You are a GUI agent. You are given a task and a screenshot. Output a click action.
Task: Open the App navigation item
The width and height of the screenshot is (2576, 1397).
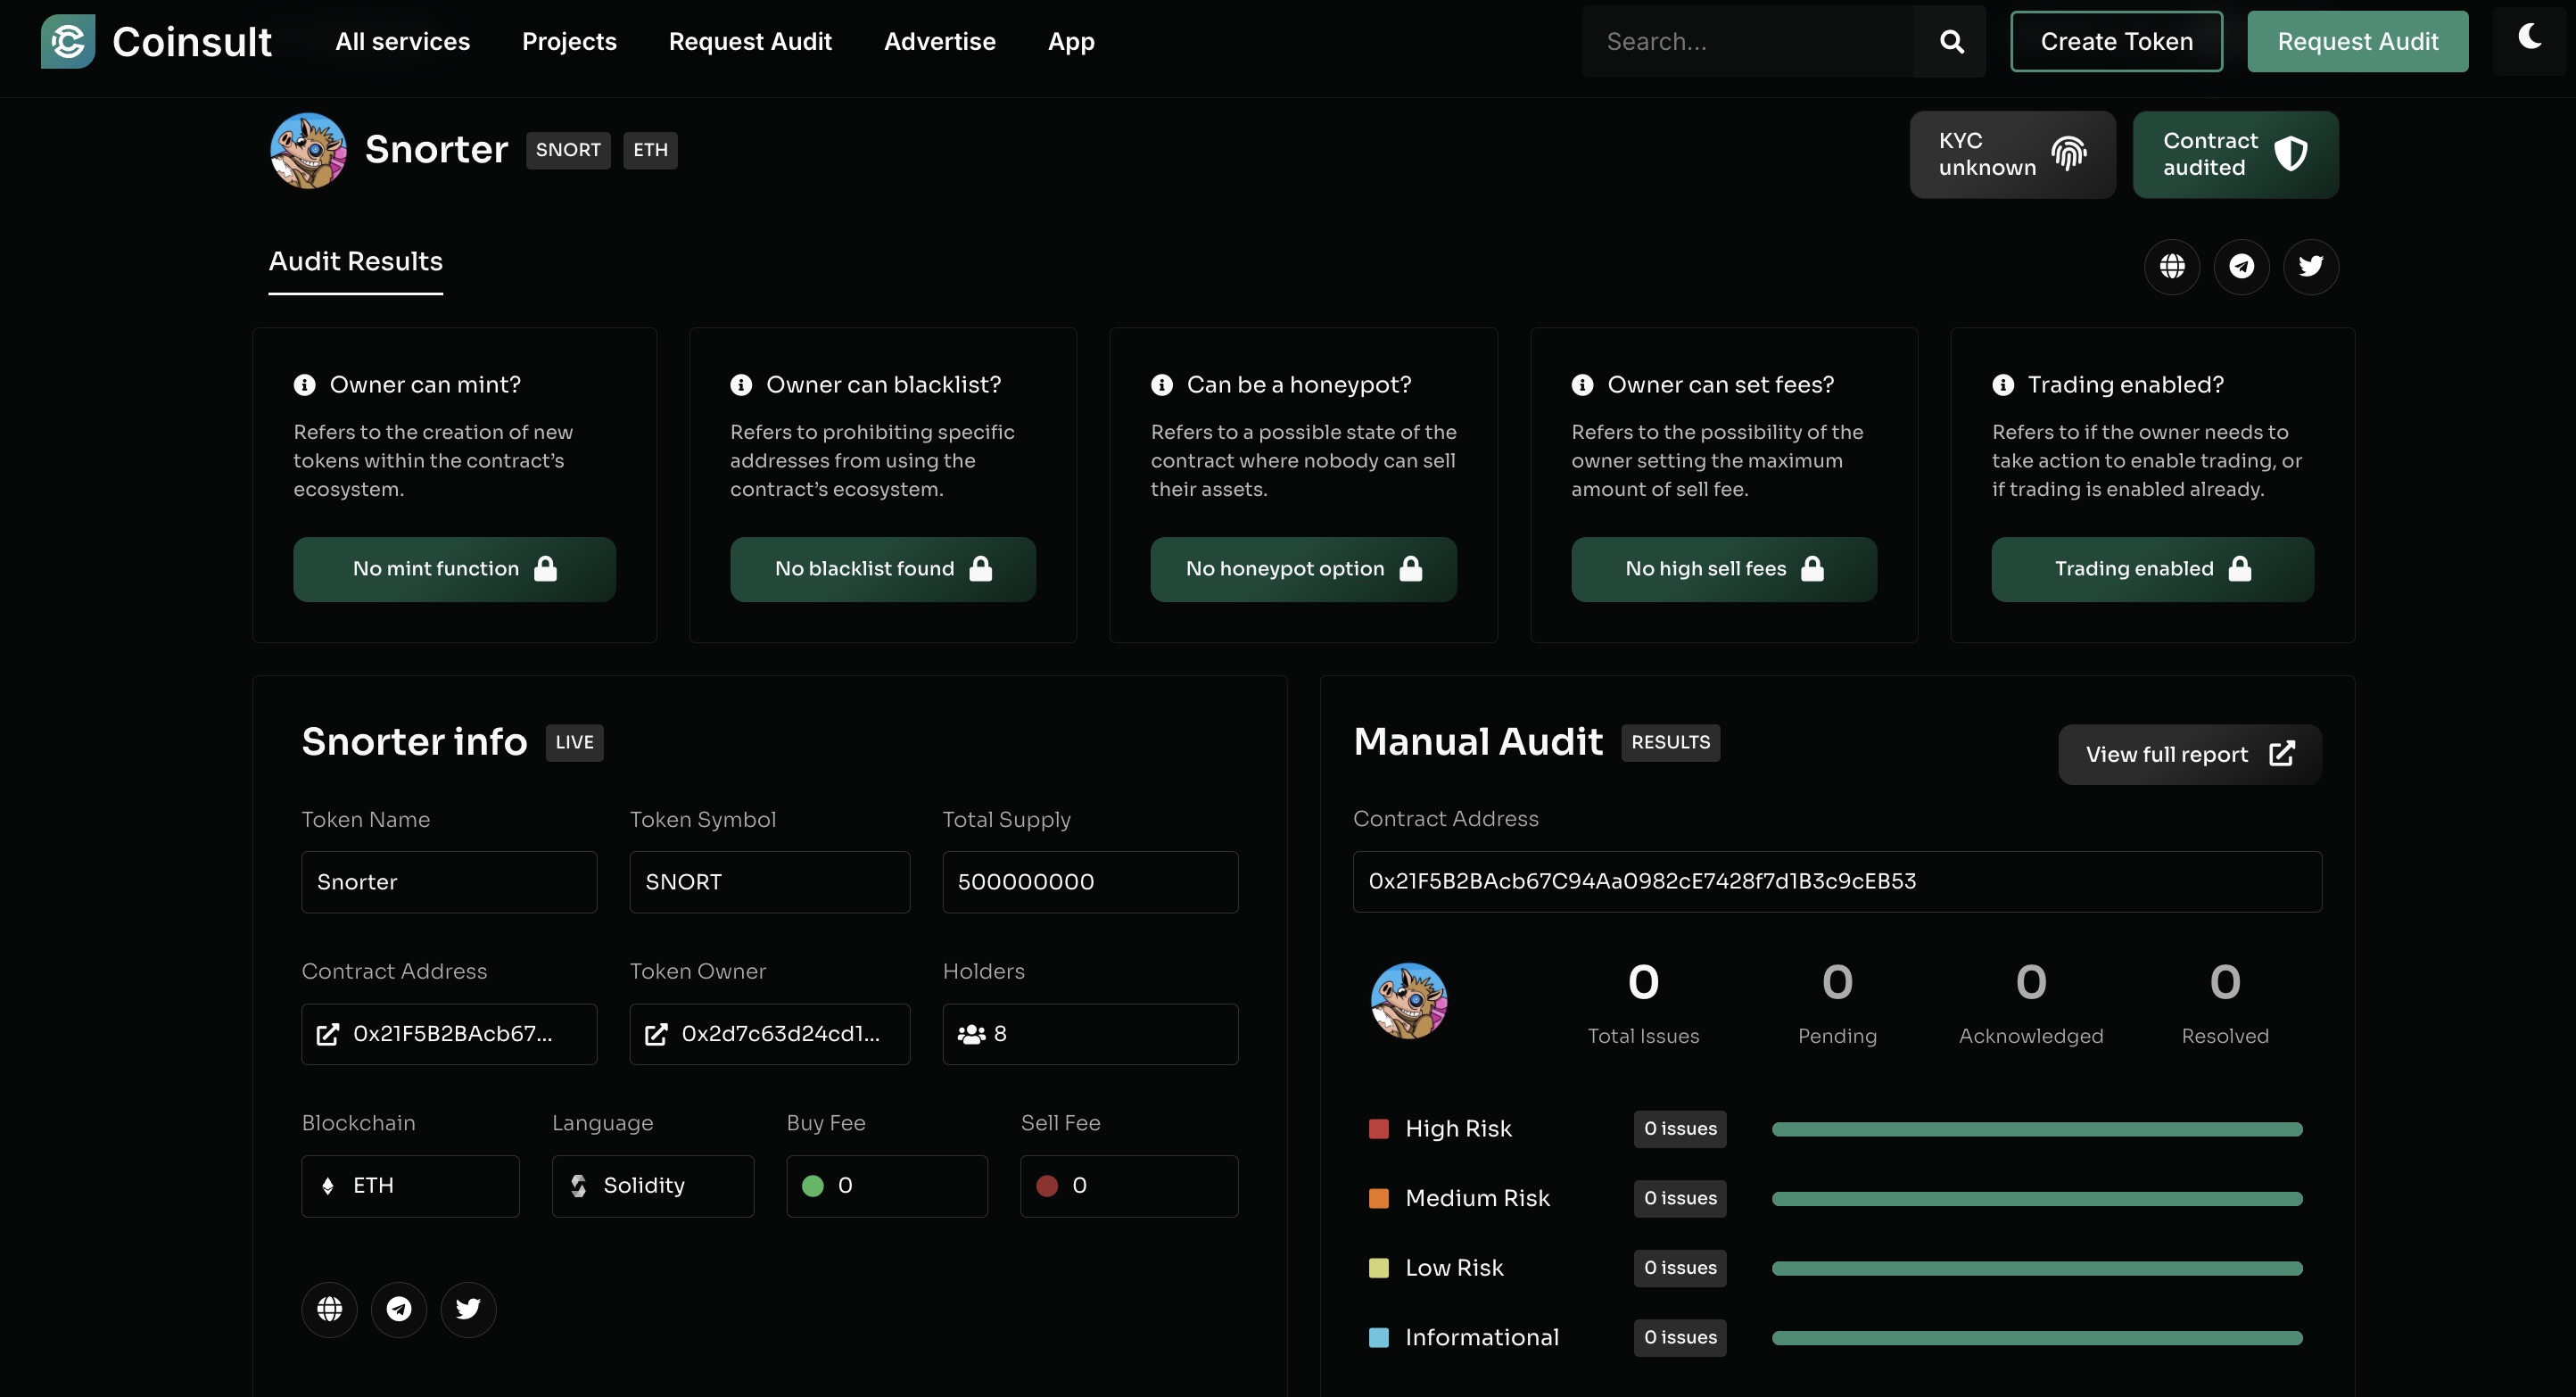tap(1070, 41)
